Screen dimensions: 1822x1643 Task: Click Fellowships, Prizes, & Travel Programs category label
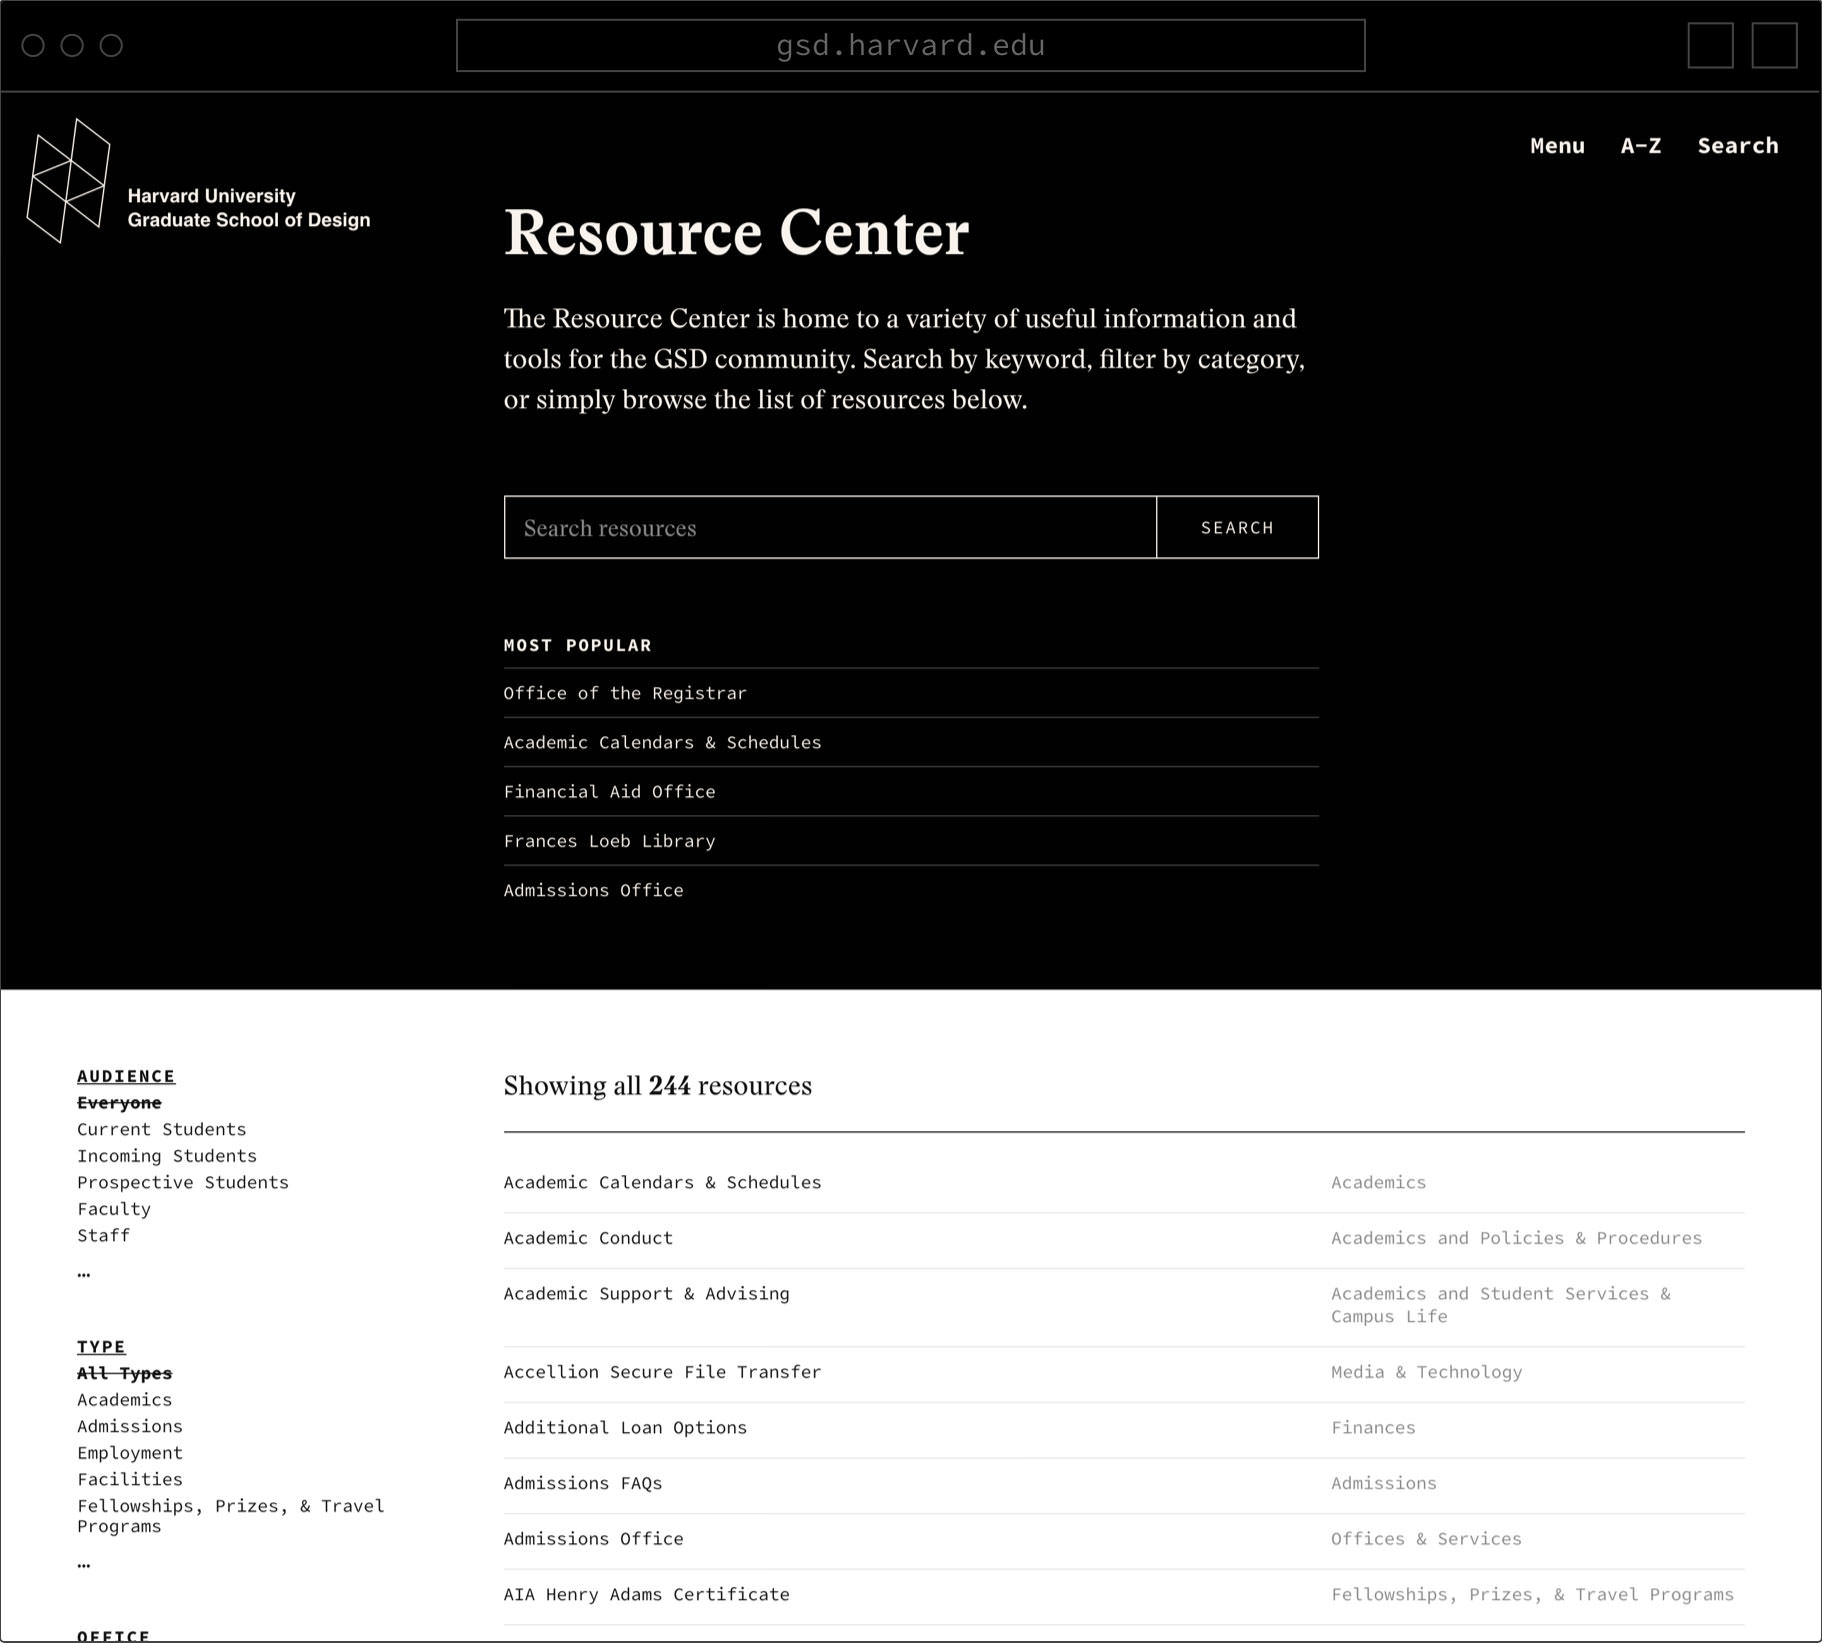coord(1532,1594)
